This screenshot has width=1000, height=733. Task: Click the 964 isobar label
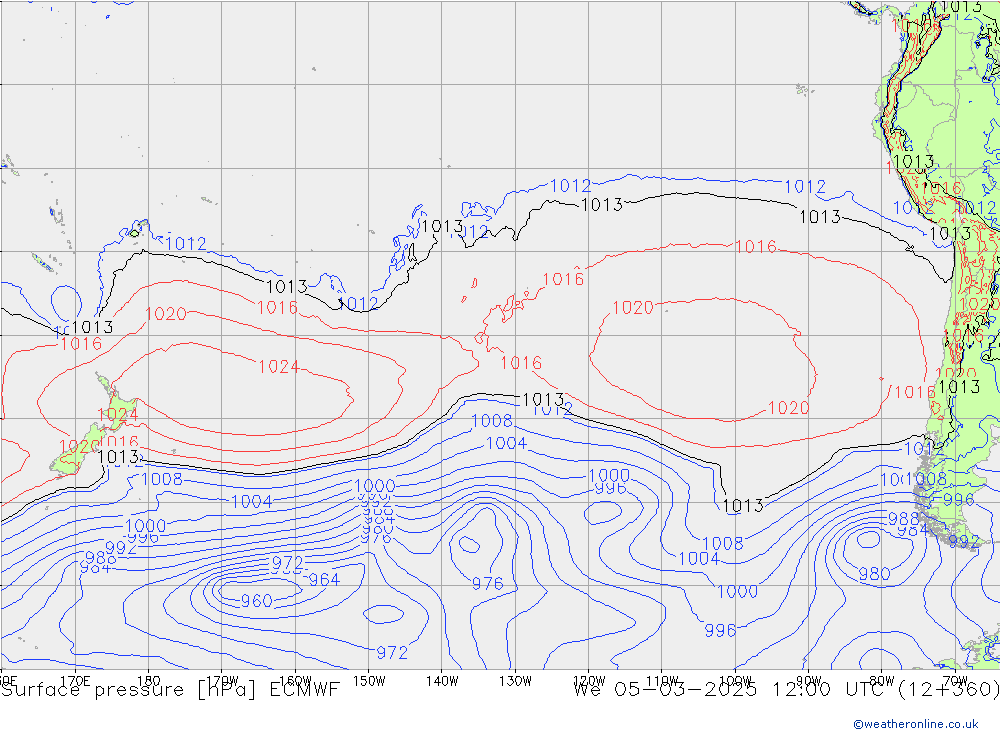pyautogui.click(x=324, y=579)
